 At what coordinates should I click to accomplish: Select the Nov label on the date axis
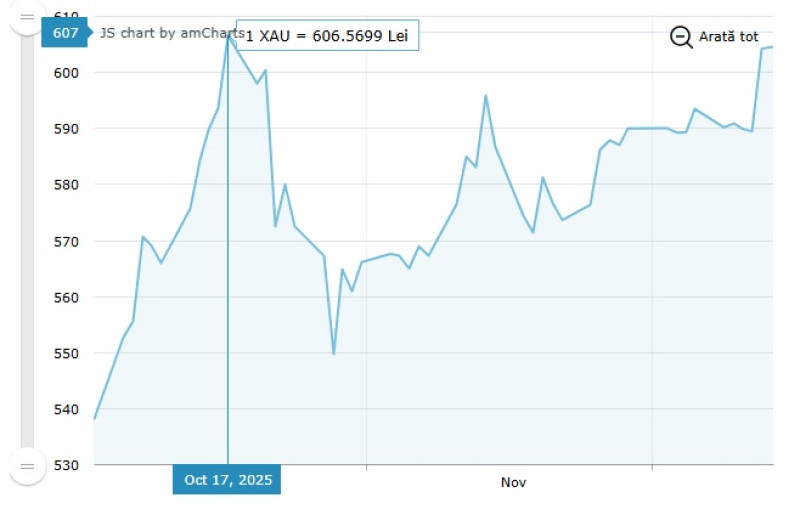point(513,482)
